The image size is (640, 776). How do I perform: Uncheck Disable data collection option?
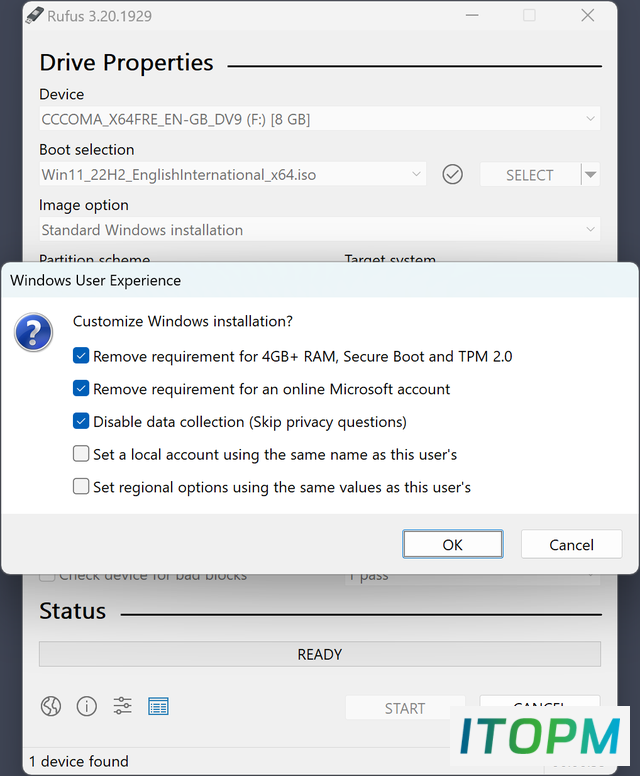pyautogui.click(x=81, y=421)
